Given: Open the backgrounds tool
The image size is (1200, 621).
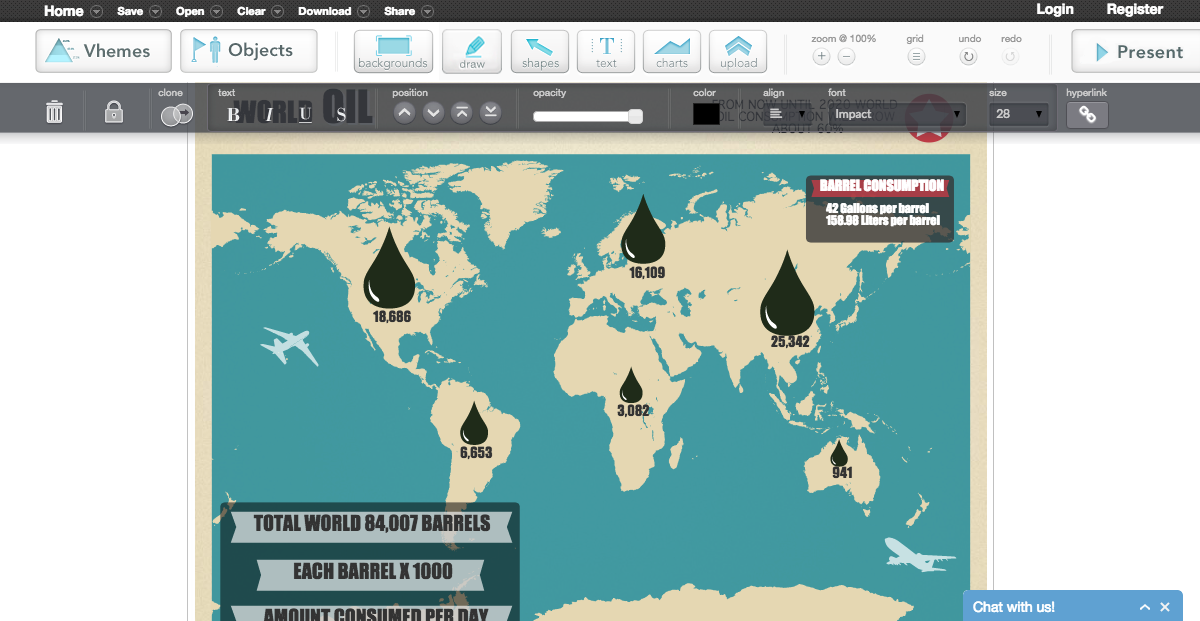Looking at the screenshot, I should [393, 51].
